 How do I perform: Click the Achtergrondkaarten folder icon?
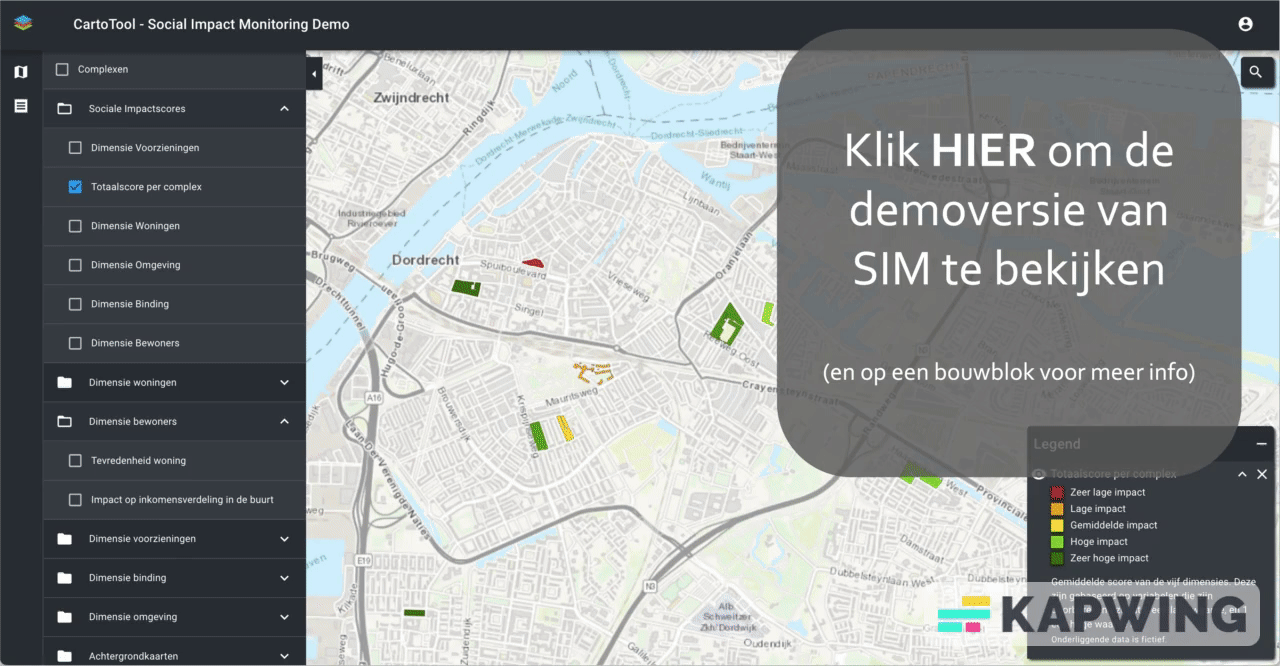[x=65, y=656]
